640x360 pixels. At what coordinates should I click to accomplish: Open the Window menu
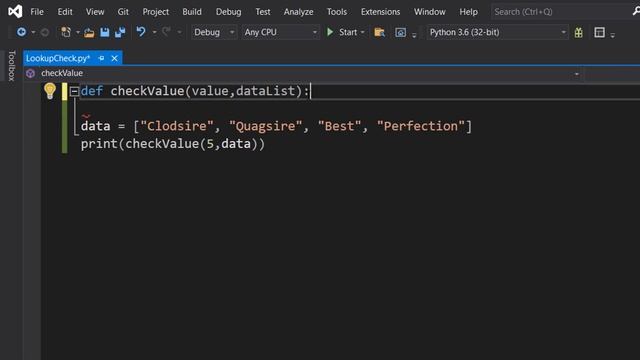pyautogui.click(x=429, y=12)
